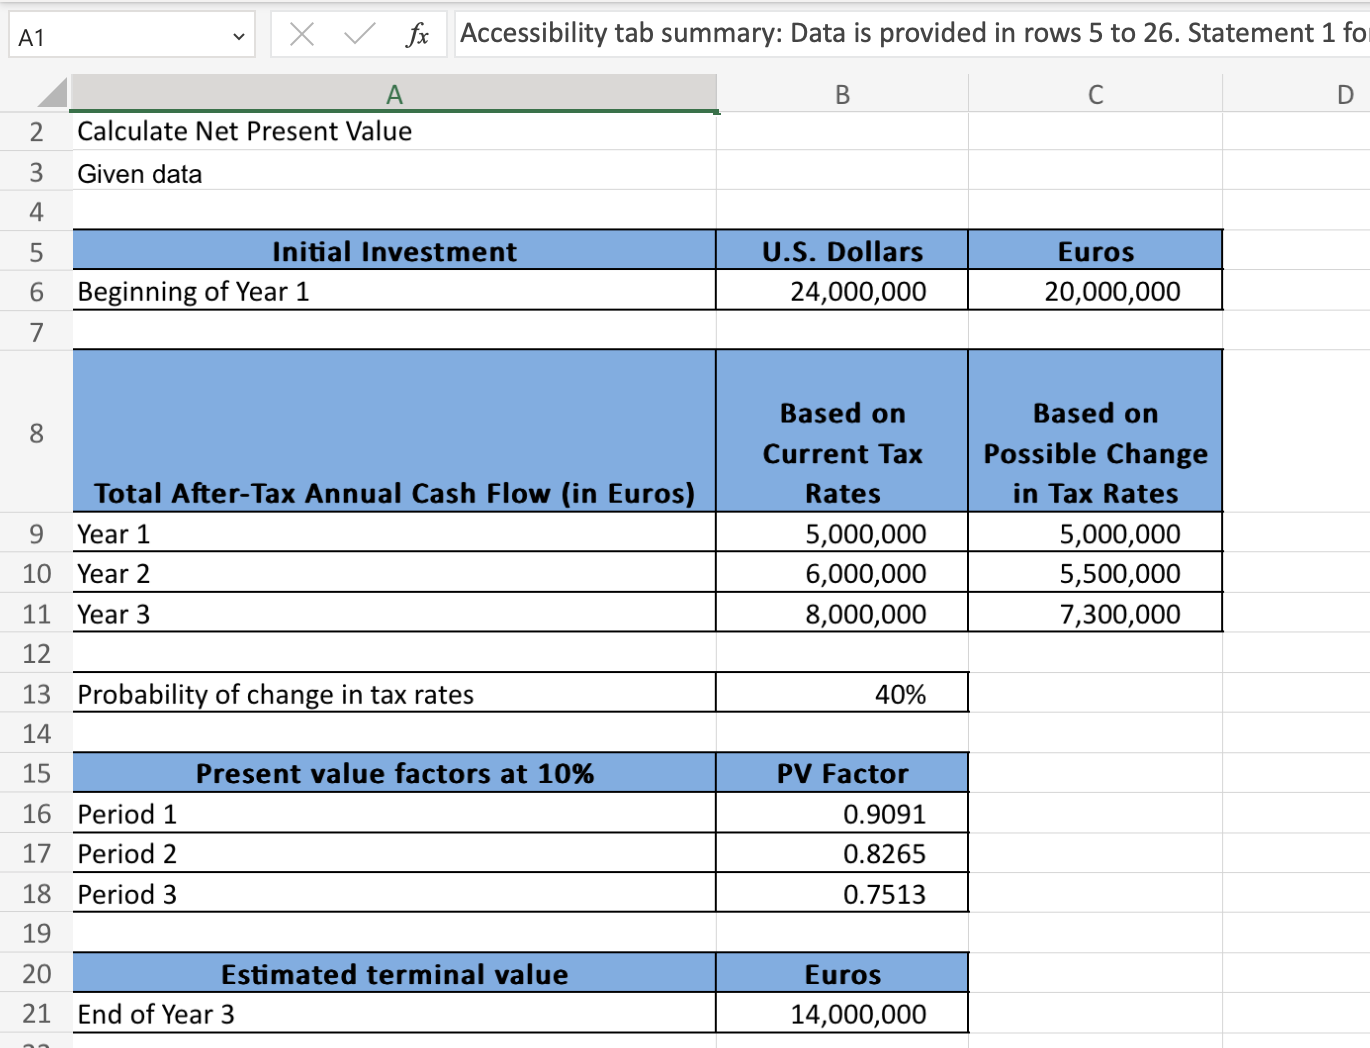1370x1048 pixels.
Task: Select column header B
Action: (x=842, y=93)
